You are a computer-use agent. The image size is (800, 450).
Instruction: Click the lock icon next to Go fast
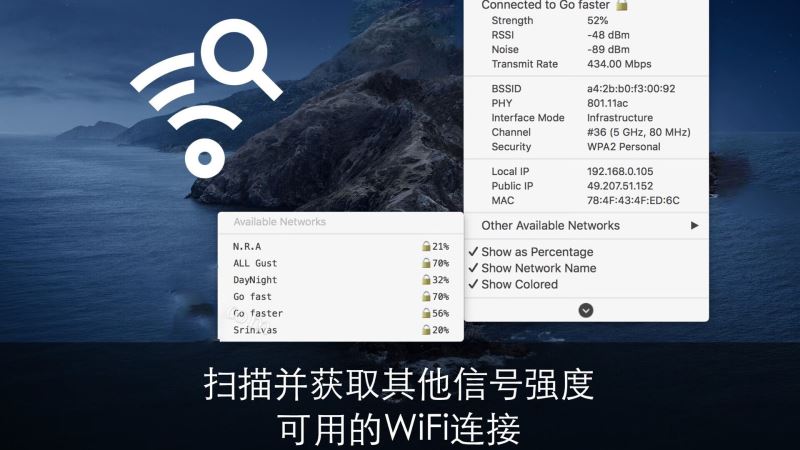pyautogui.click(x=426, y=296)
